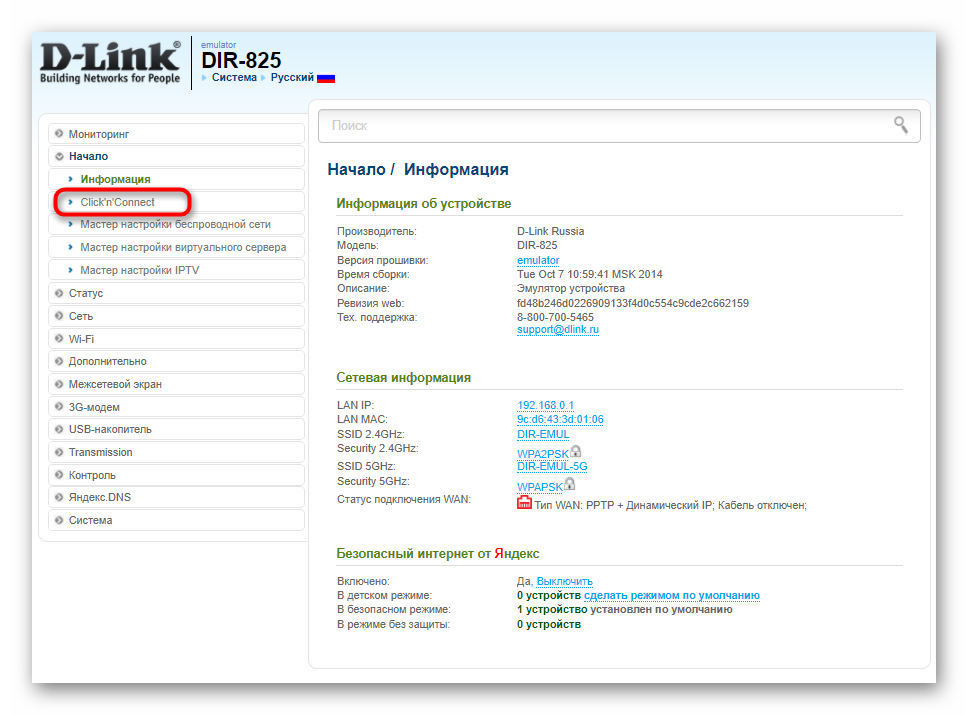968x715 pixels.
Task: Click the WPAPSK security link
Action: pos(540,487)
